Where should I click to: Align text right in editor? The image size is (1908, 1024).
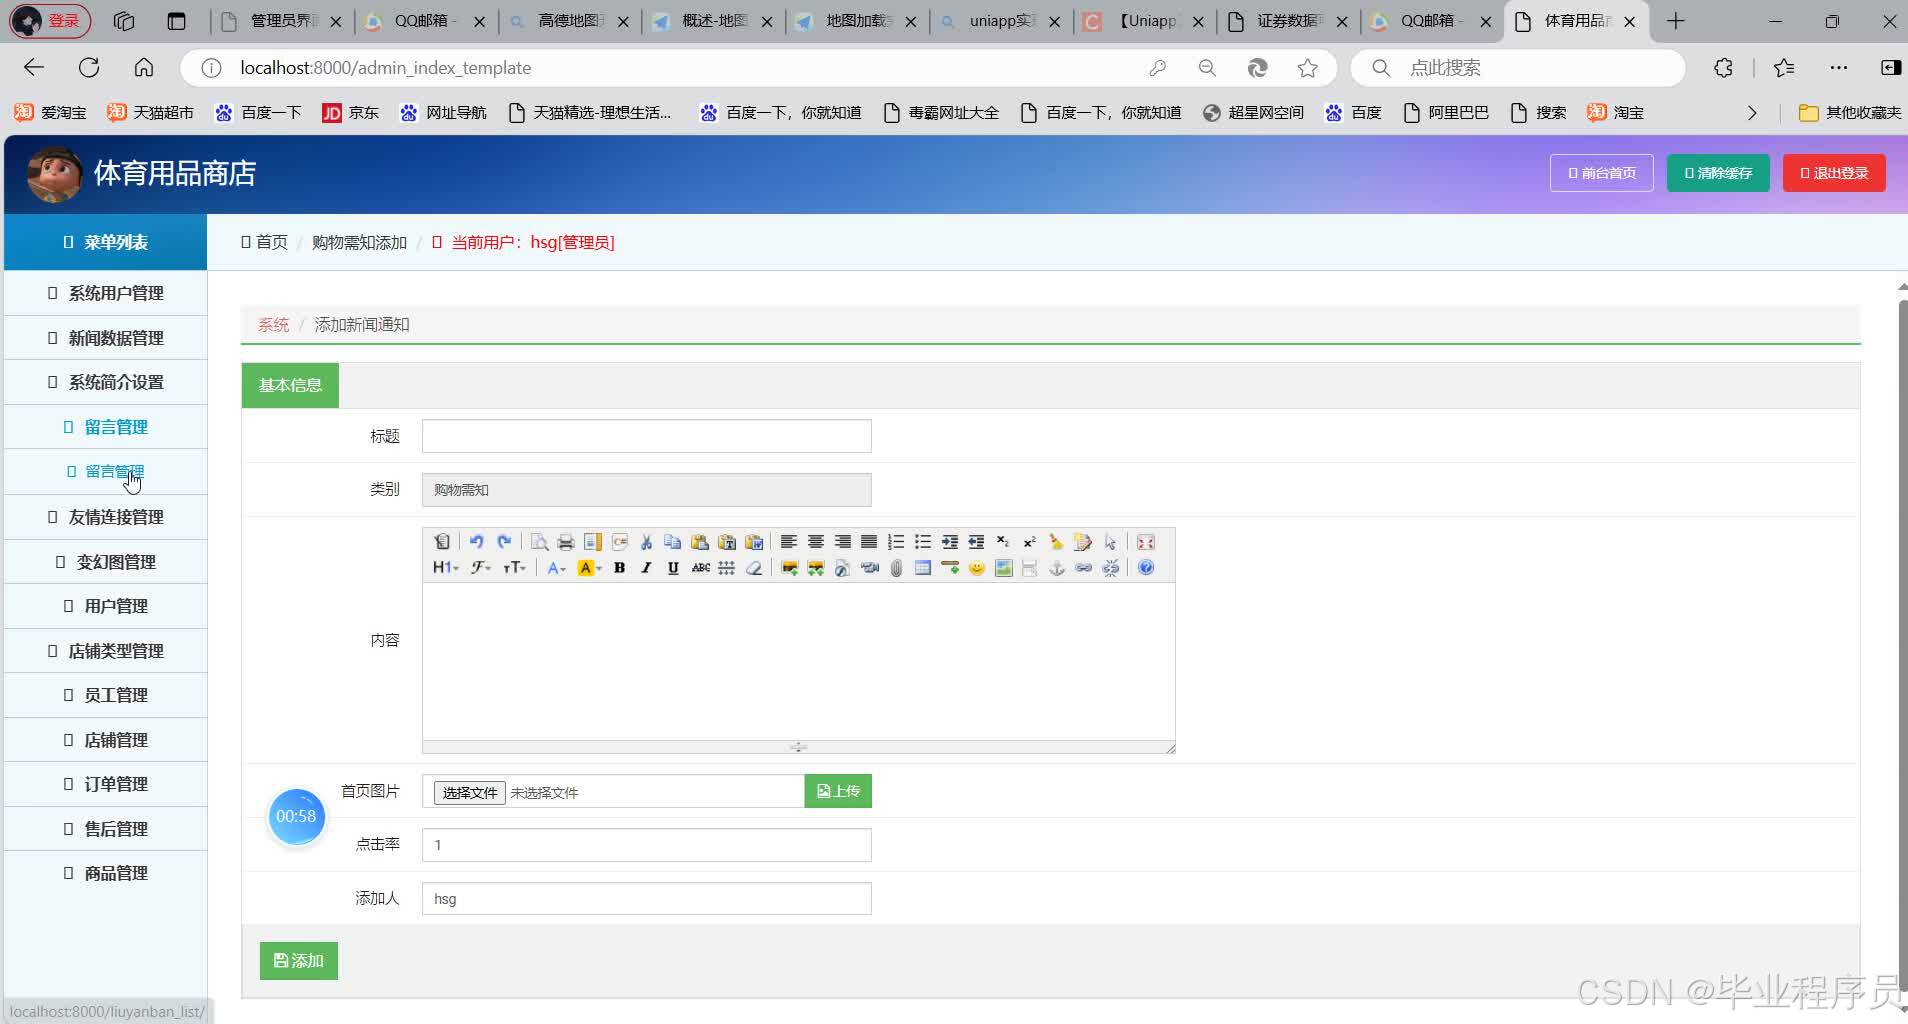pos(843,542)
